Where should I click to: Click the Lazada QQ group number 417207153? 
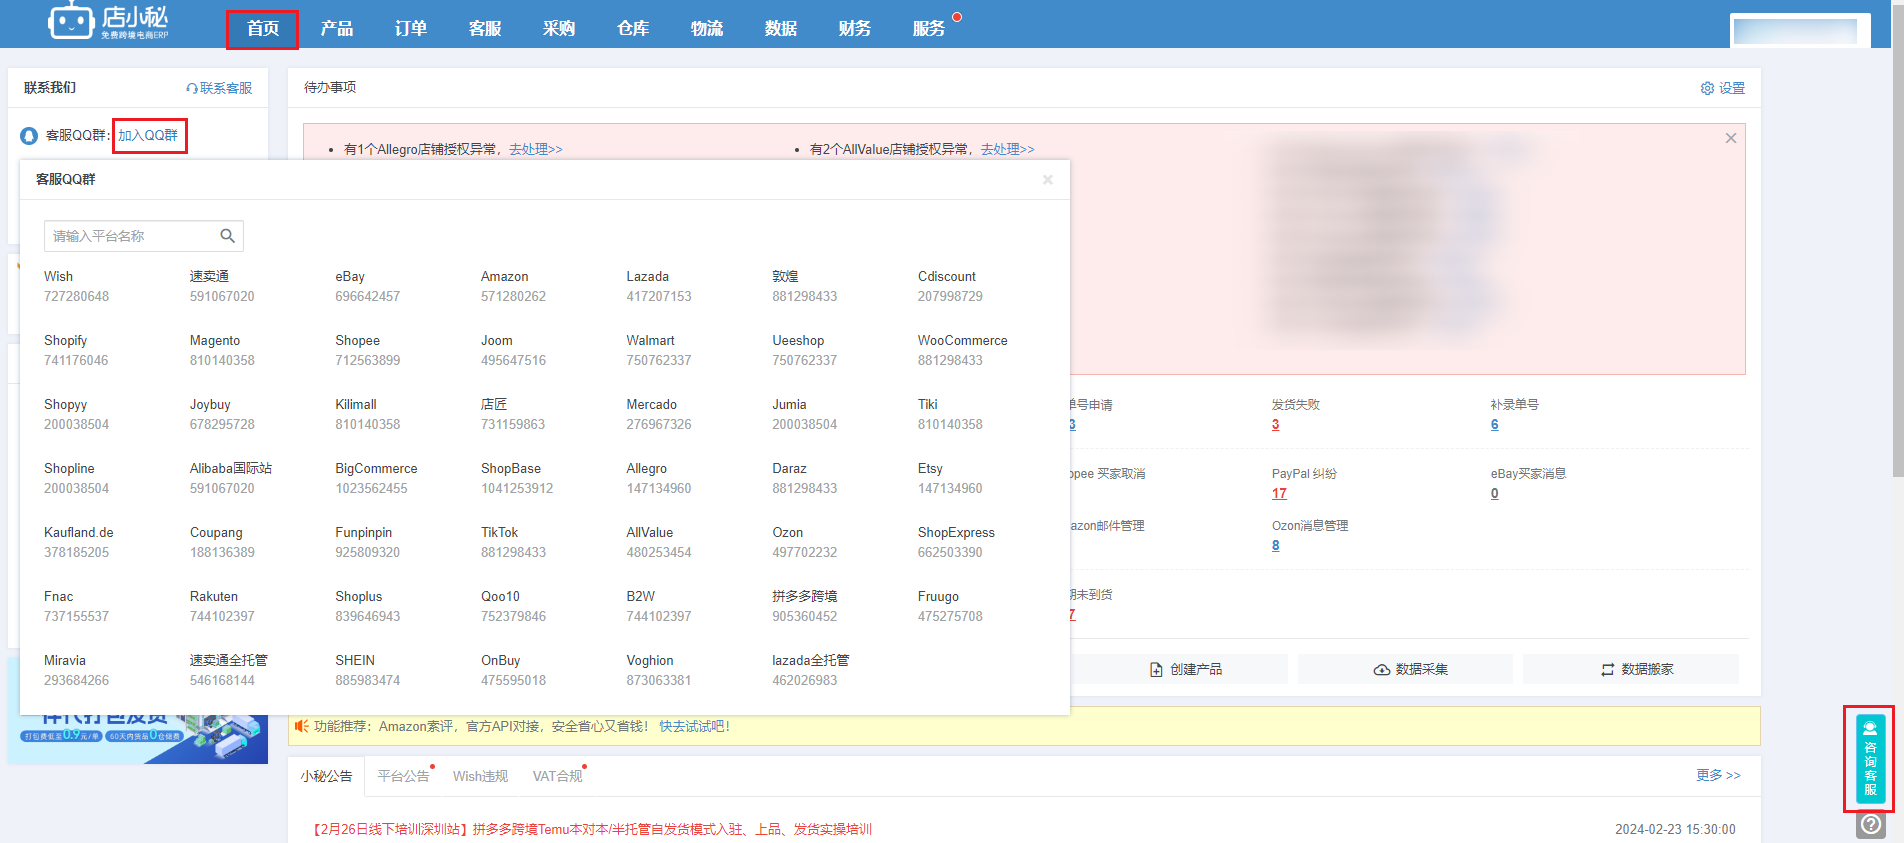659,297
